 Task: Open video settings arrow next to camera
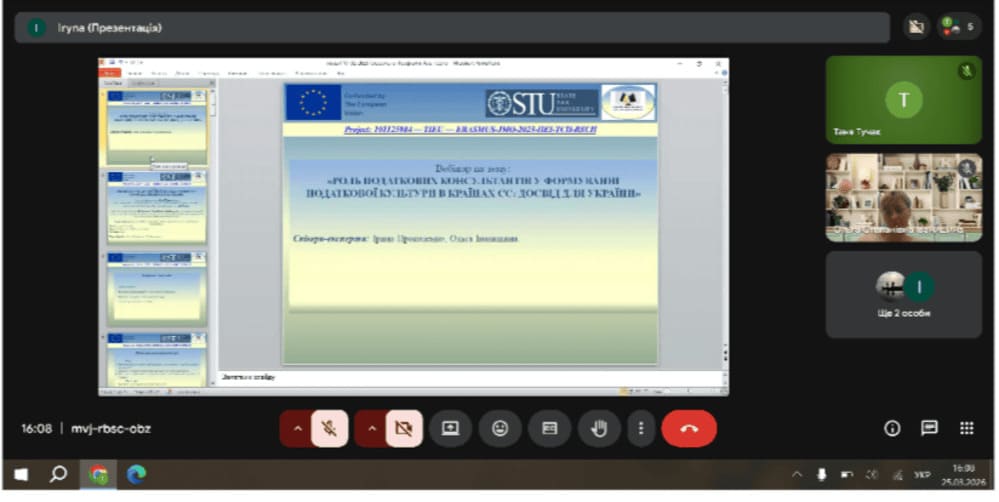click(x=371, y=428)
